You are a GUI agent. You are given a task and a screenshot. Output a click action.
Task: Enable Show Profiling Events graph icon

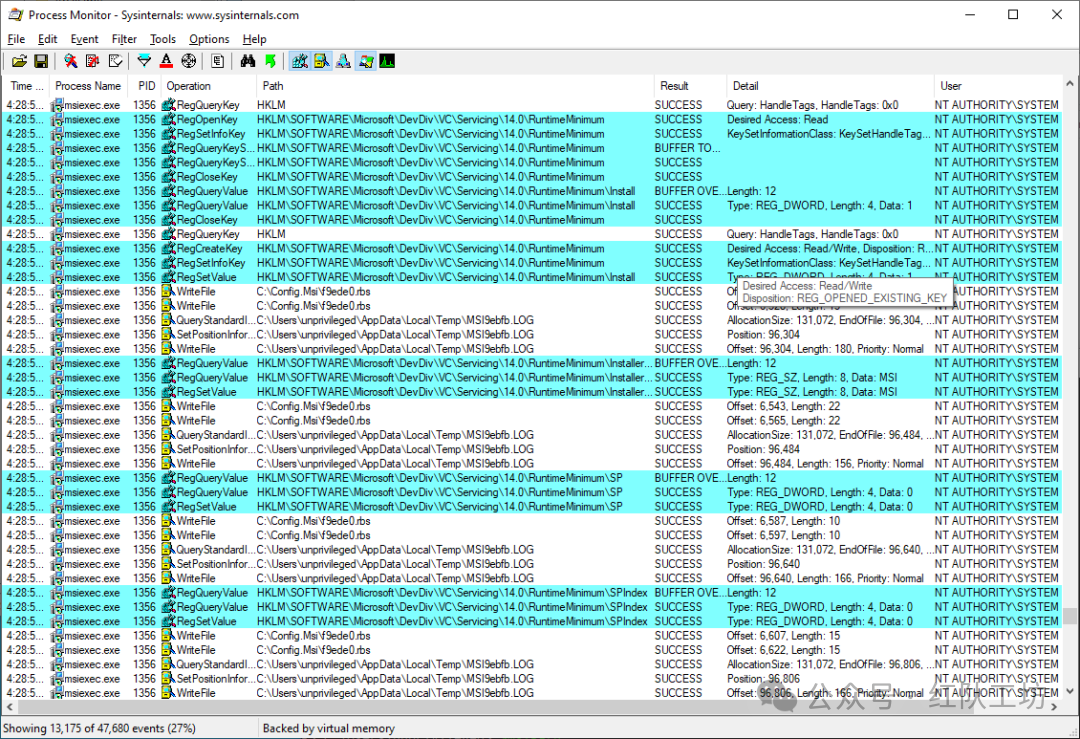(387, 61)
